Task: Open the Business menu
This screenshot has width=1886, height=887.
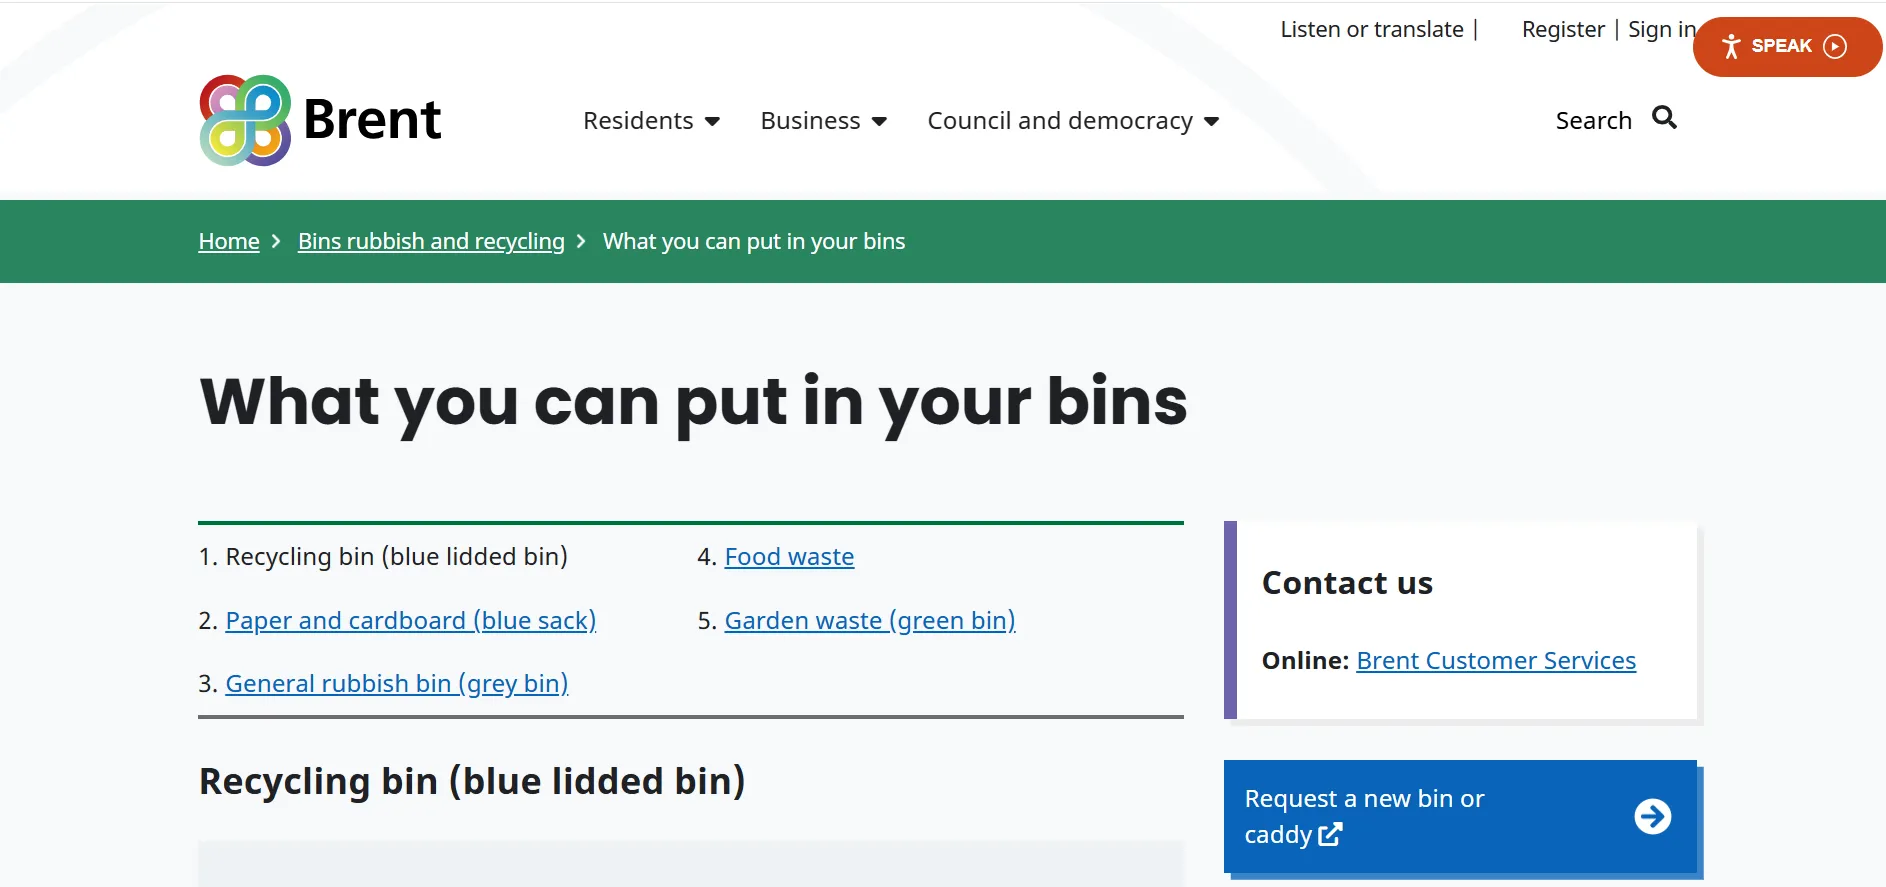Action: (823, 121)
